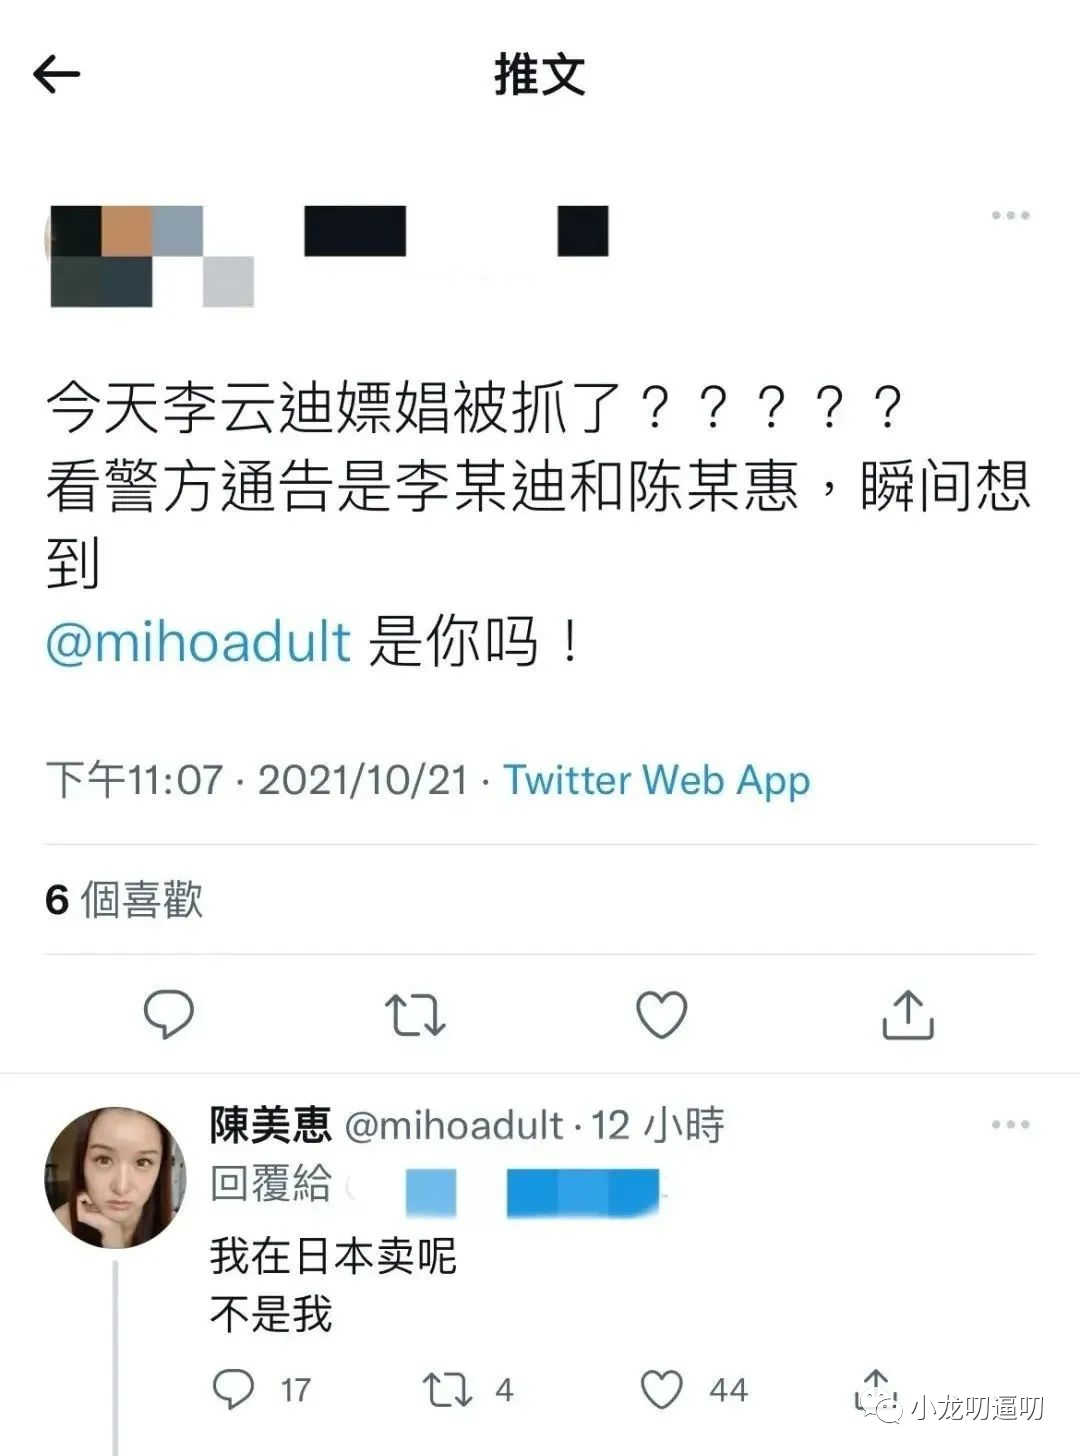This screenshot has width=1080, height=1456.
Task: Retweet the main tweet
Action: pyautogui.click(x=415, y=1014)
